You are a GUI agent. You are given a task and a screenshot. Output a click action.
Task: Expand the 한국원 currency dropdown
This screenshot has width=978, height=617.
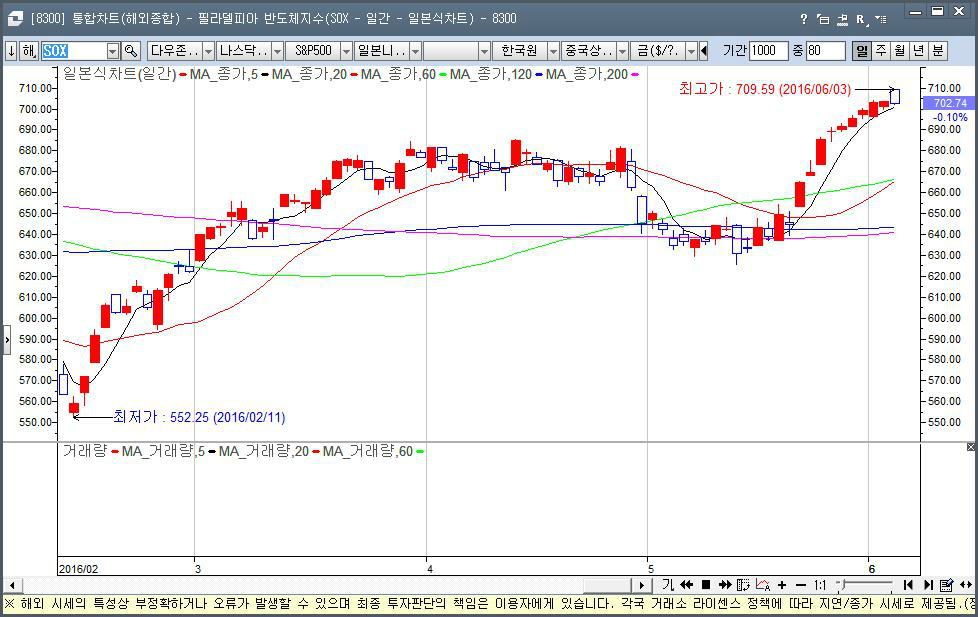pos(552,51)
